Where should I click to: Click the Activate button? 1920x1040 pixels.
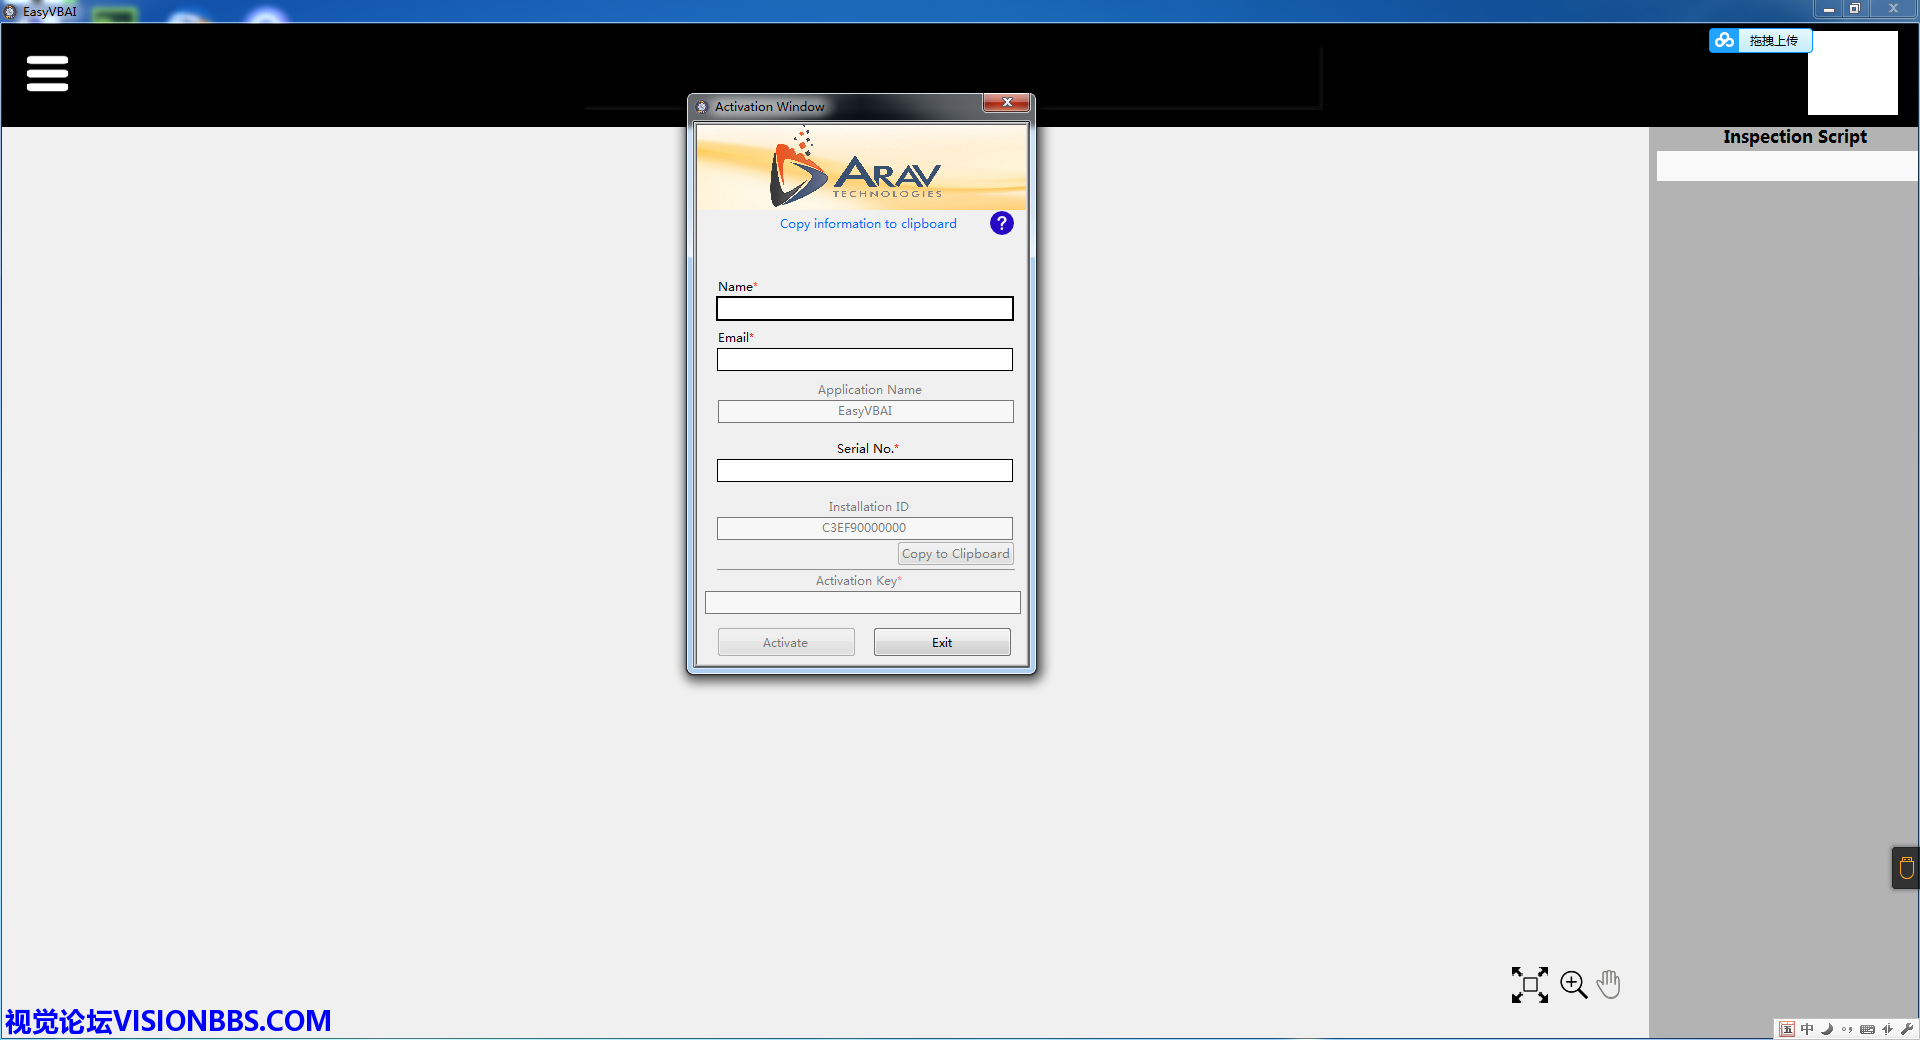click(786, 642)
